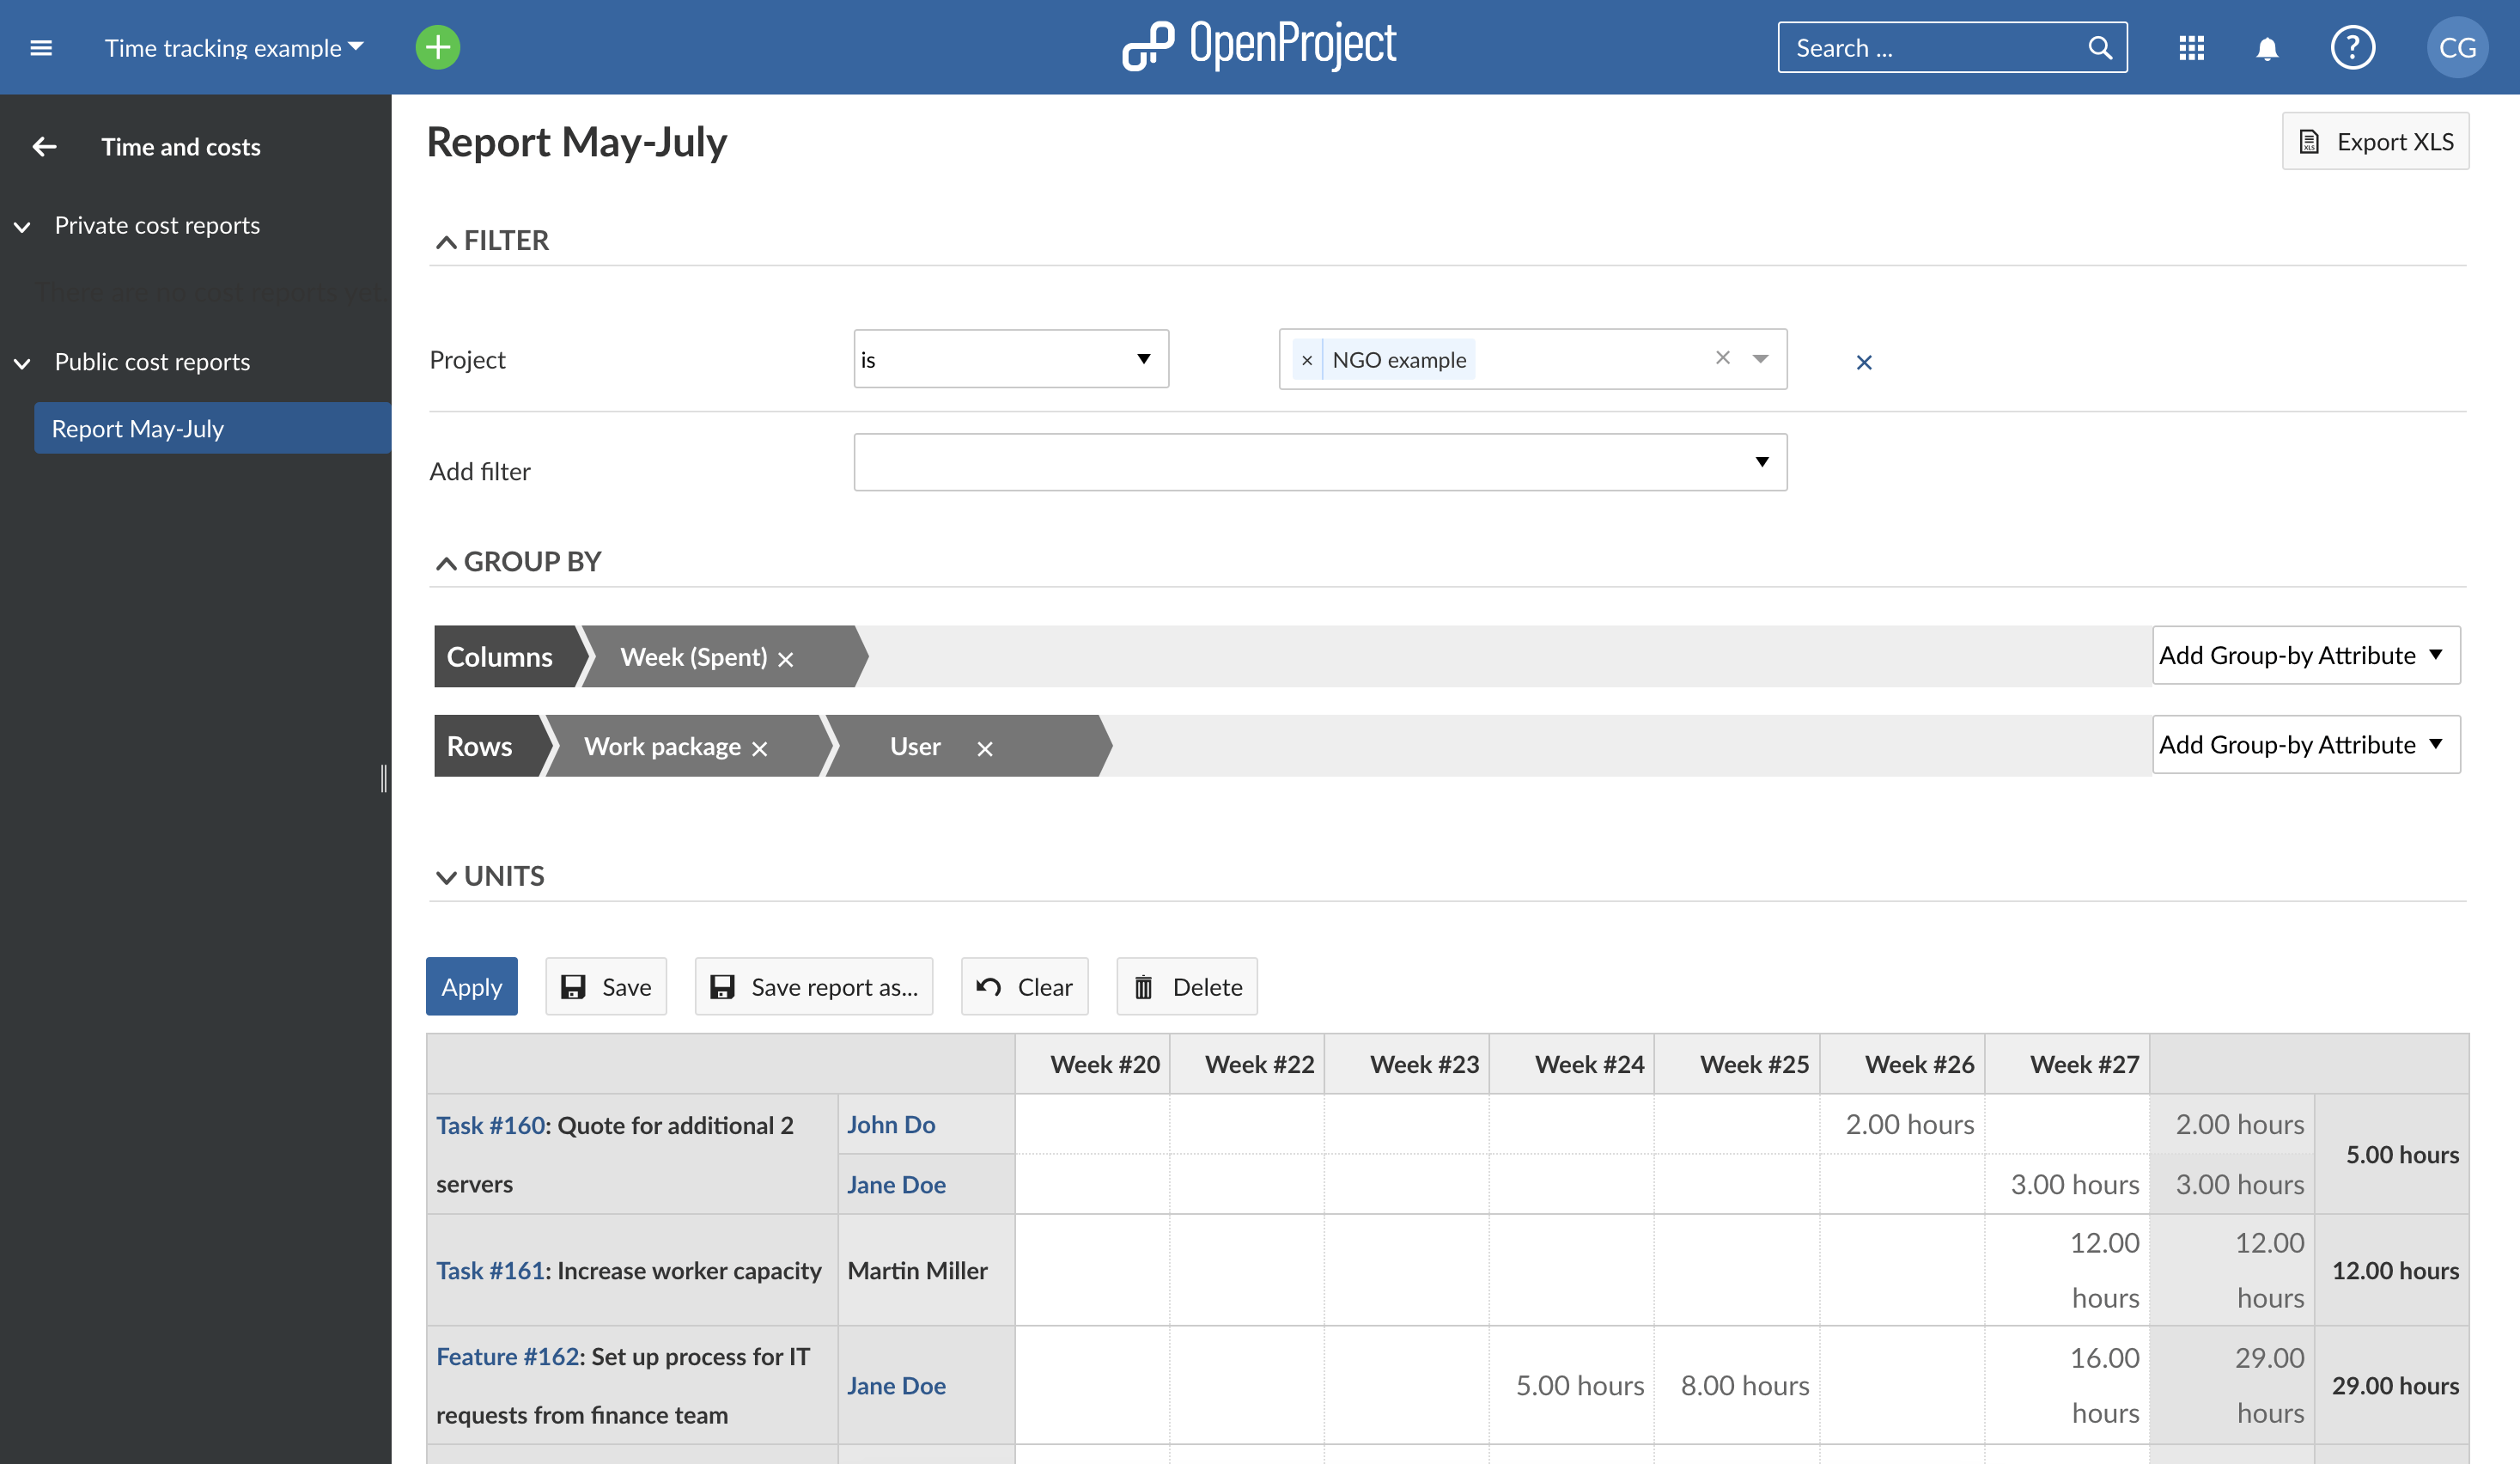Create a new item with the green plus icon
Screen dimensions: 2520x1464
(x=436, y=46)
